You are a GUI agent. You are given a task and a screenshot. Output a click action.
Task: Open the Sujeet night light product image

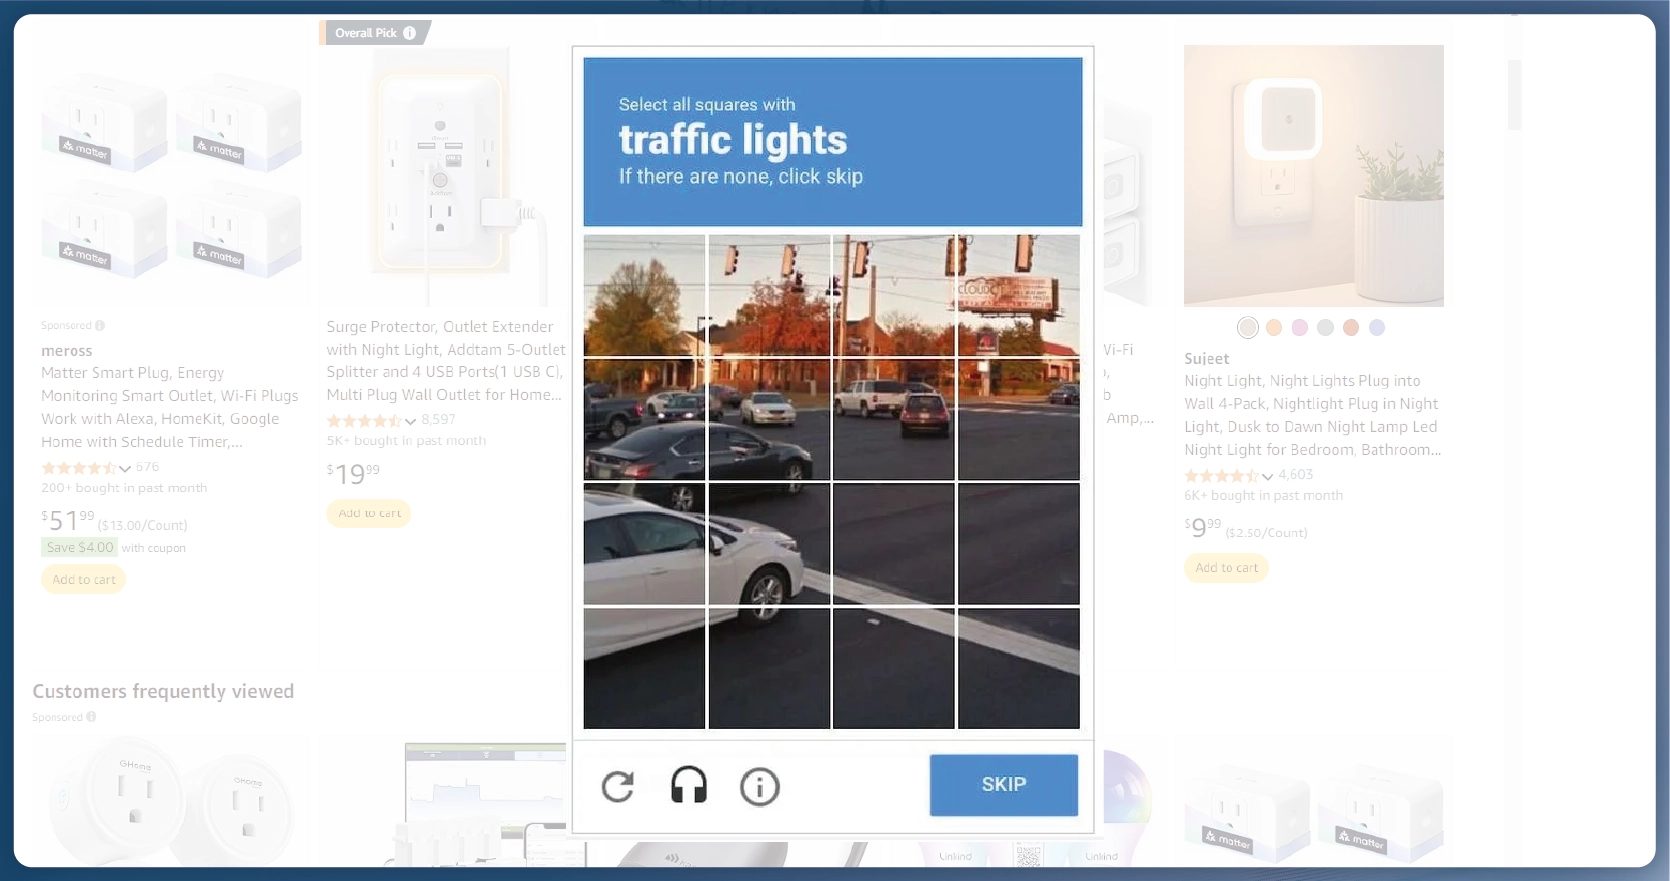pos(1314,175)
